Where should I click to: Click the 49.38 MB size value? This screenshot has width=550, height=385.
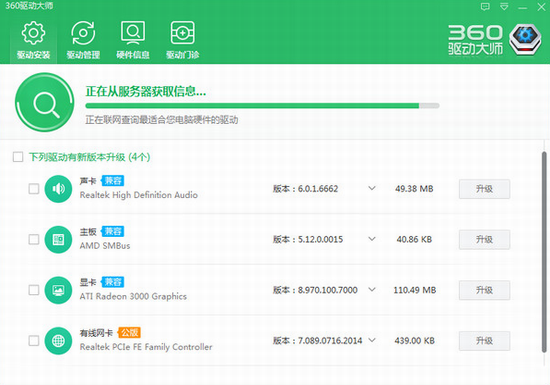tap(414, 189)
